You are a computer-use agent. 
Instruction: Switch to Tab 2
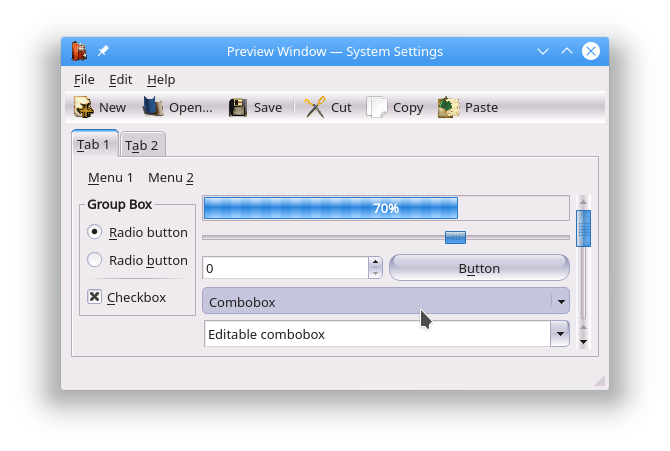click(x=142, y=145)
